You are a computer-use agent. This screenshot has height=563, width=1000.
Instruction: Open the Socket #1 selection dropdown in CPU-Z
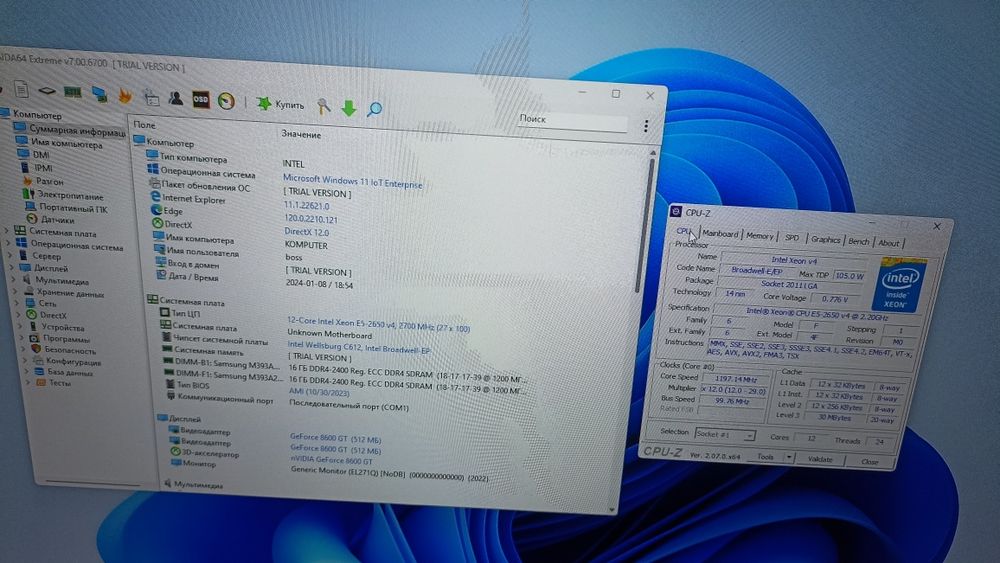click(725, 435)
